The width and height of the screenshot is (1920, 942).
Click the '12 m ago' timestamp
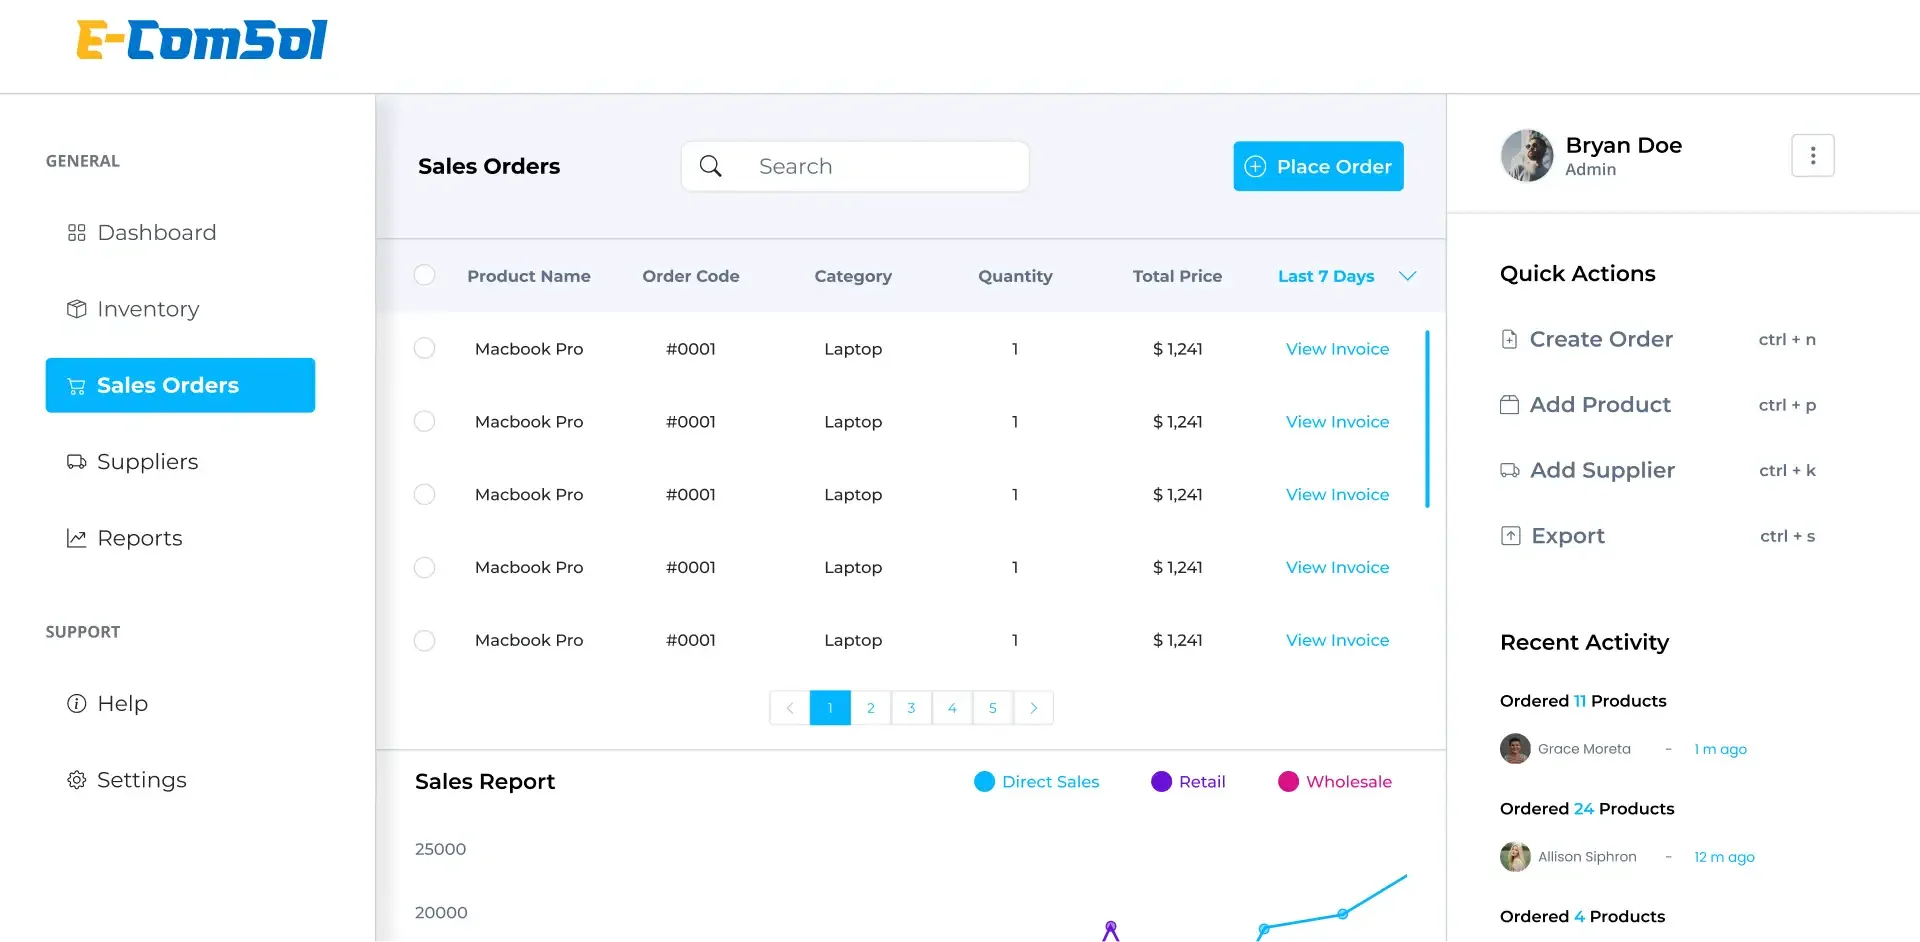click(x=1724, y=857)
